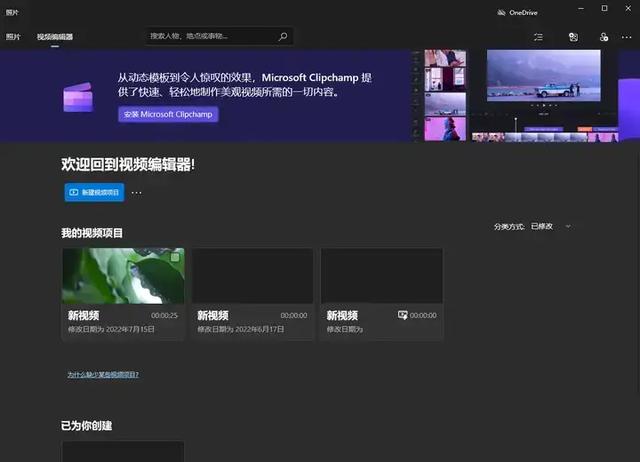Click the 我的视频项目 heading

(92, 233)
